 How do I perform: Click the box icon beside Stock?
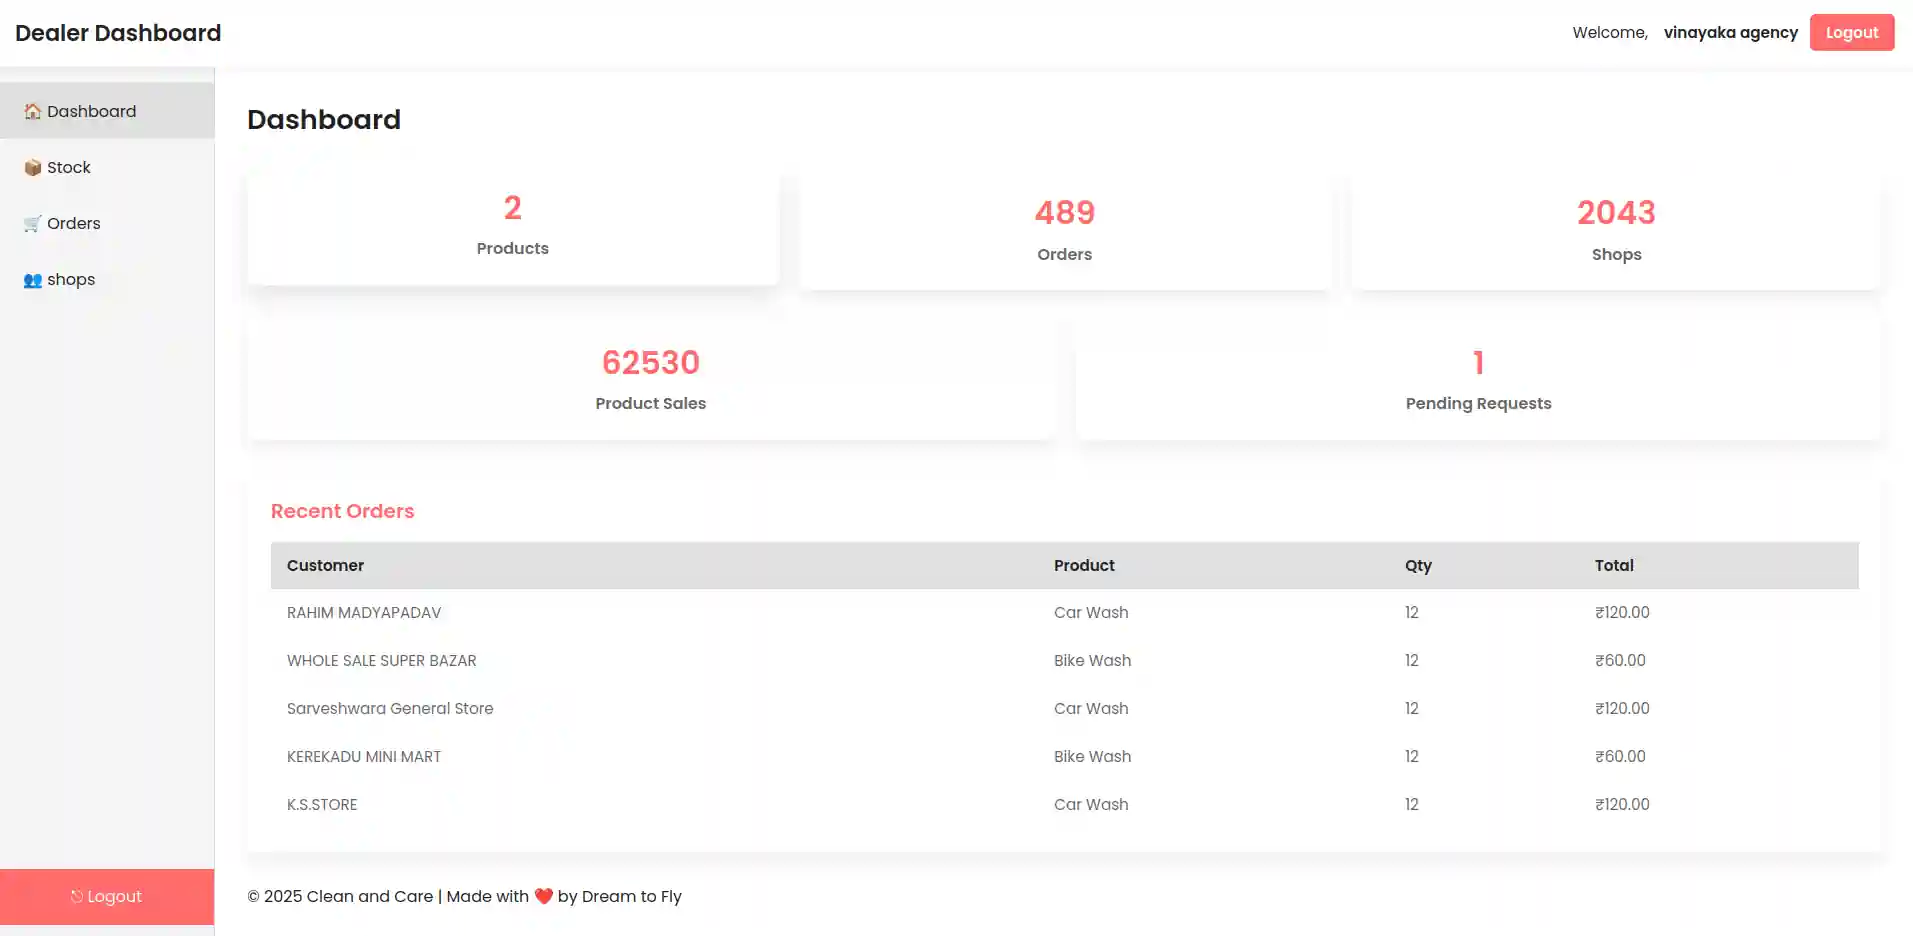[32, 167]
